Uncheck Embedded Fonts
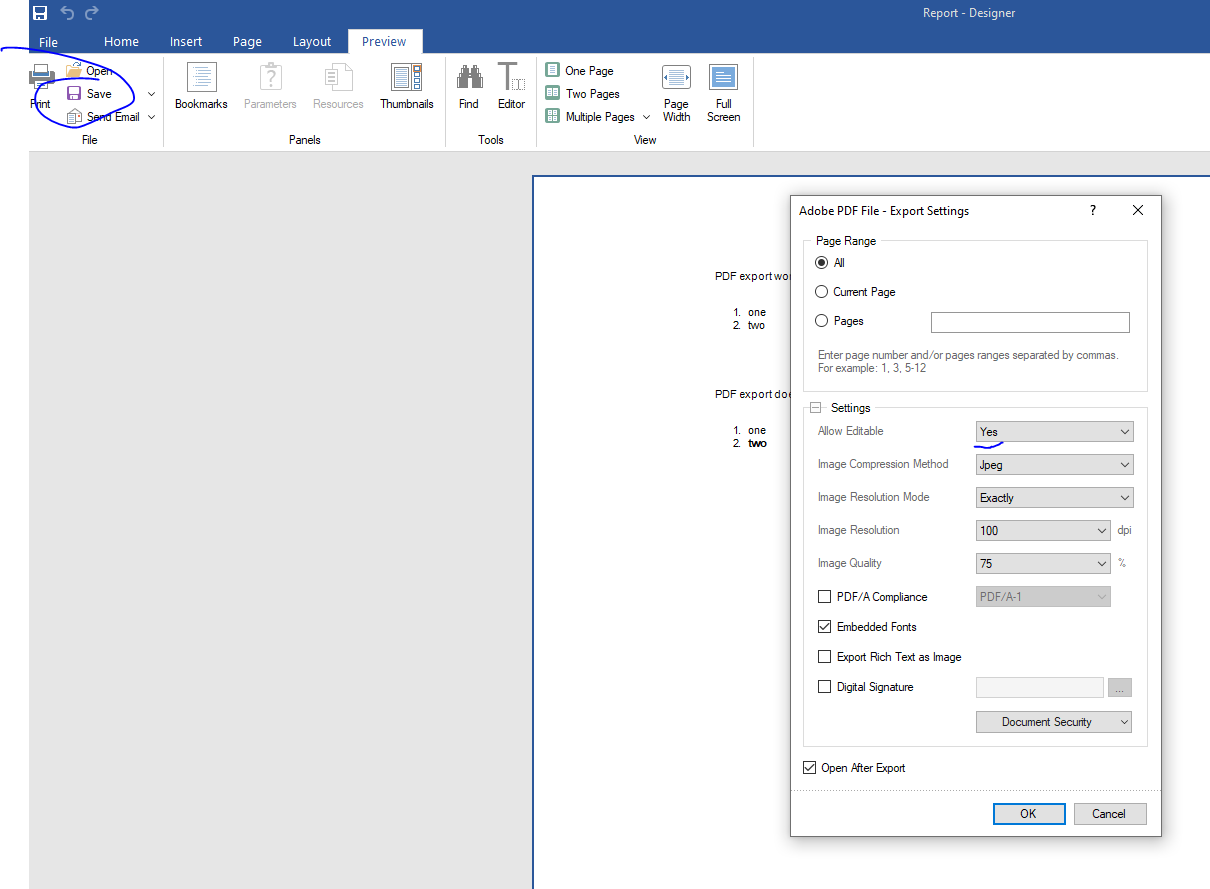The image size is (1210, 889). click(825, 627)
